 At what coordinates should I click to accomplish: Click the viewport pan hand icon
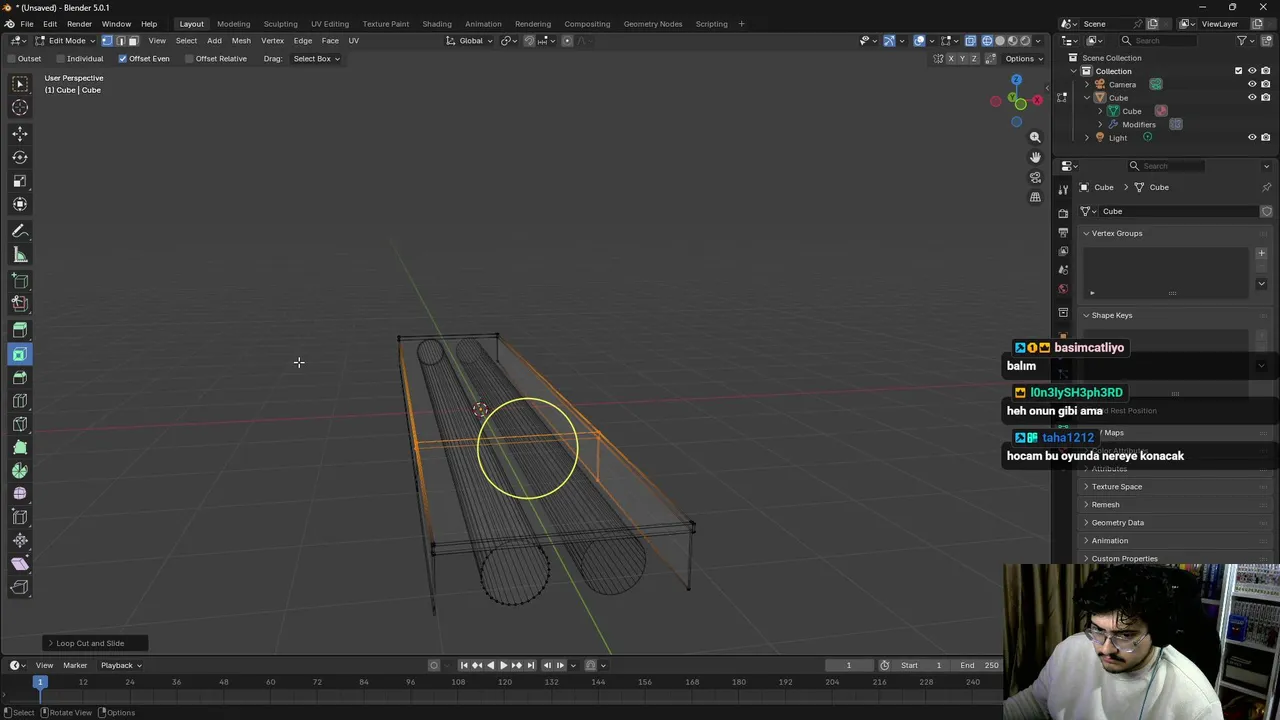coord(1035,157)
